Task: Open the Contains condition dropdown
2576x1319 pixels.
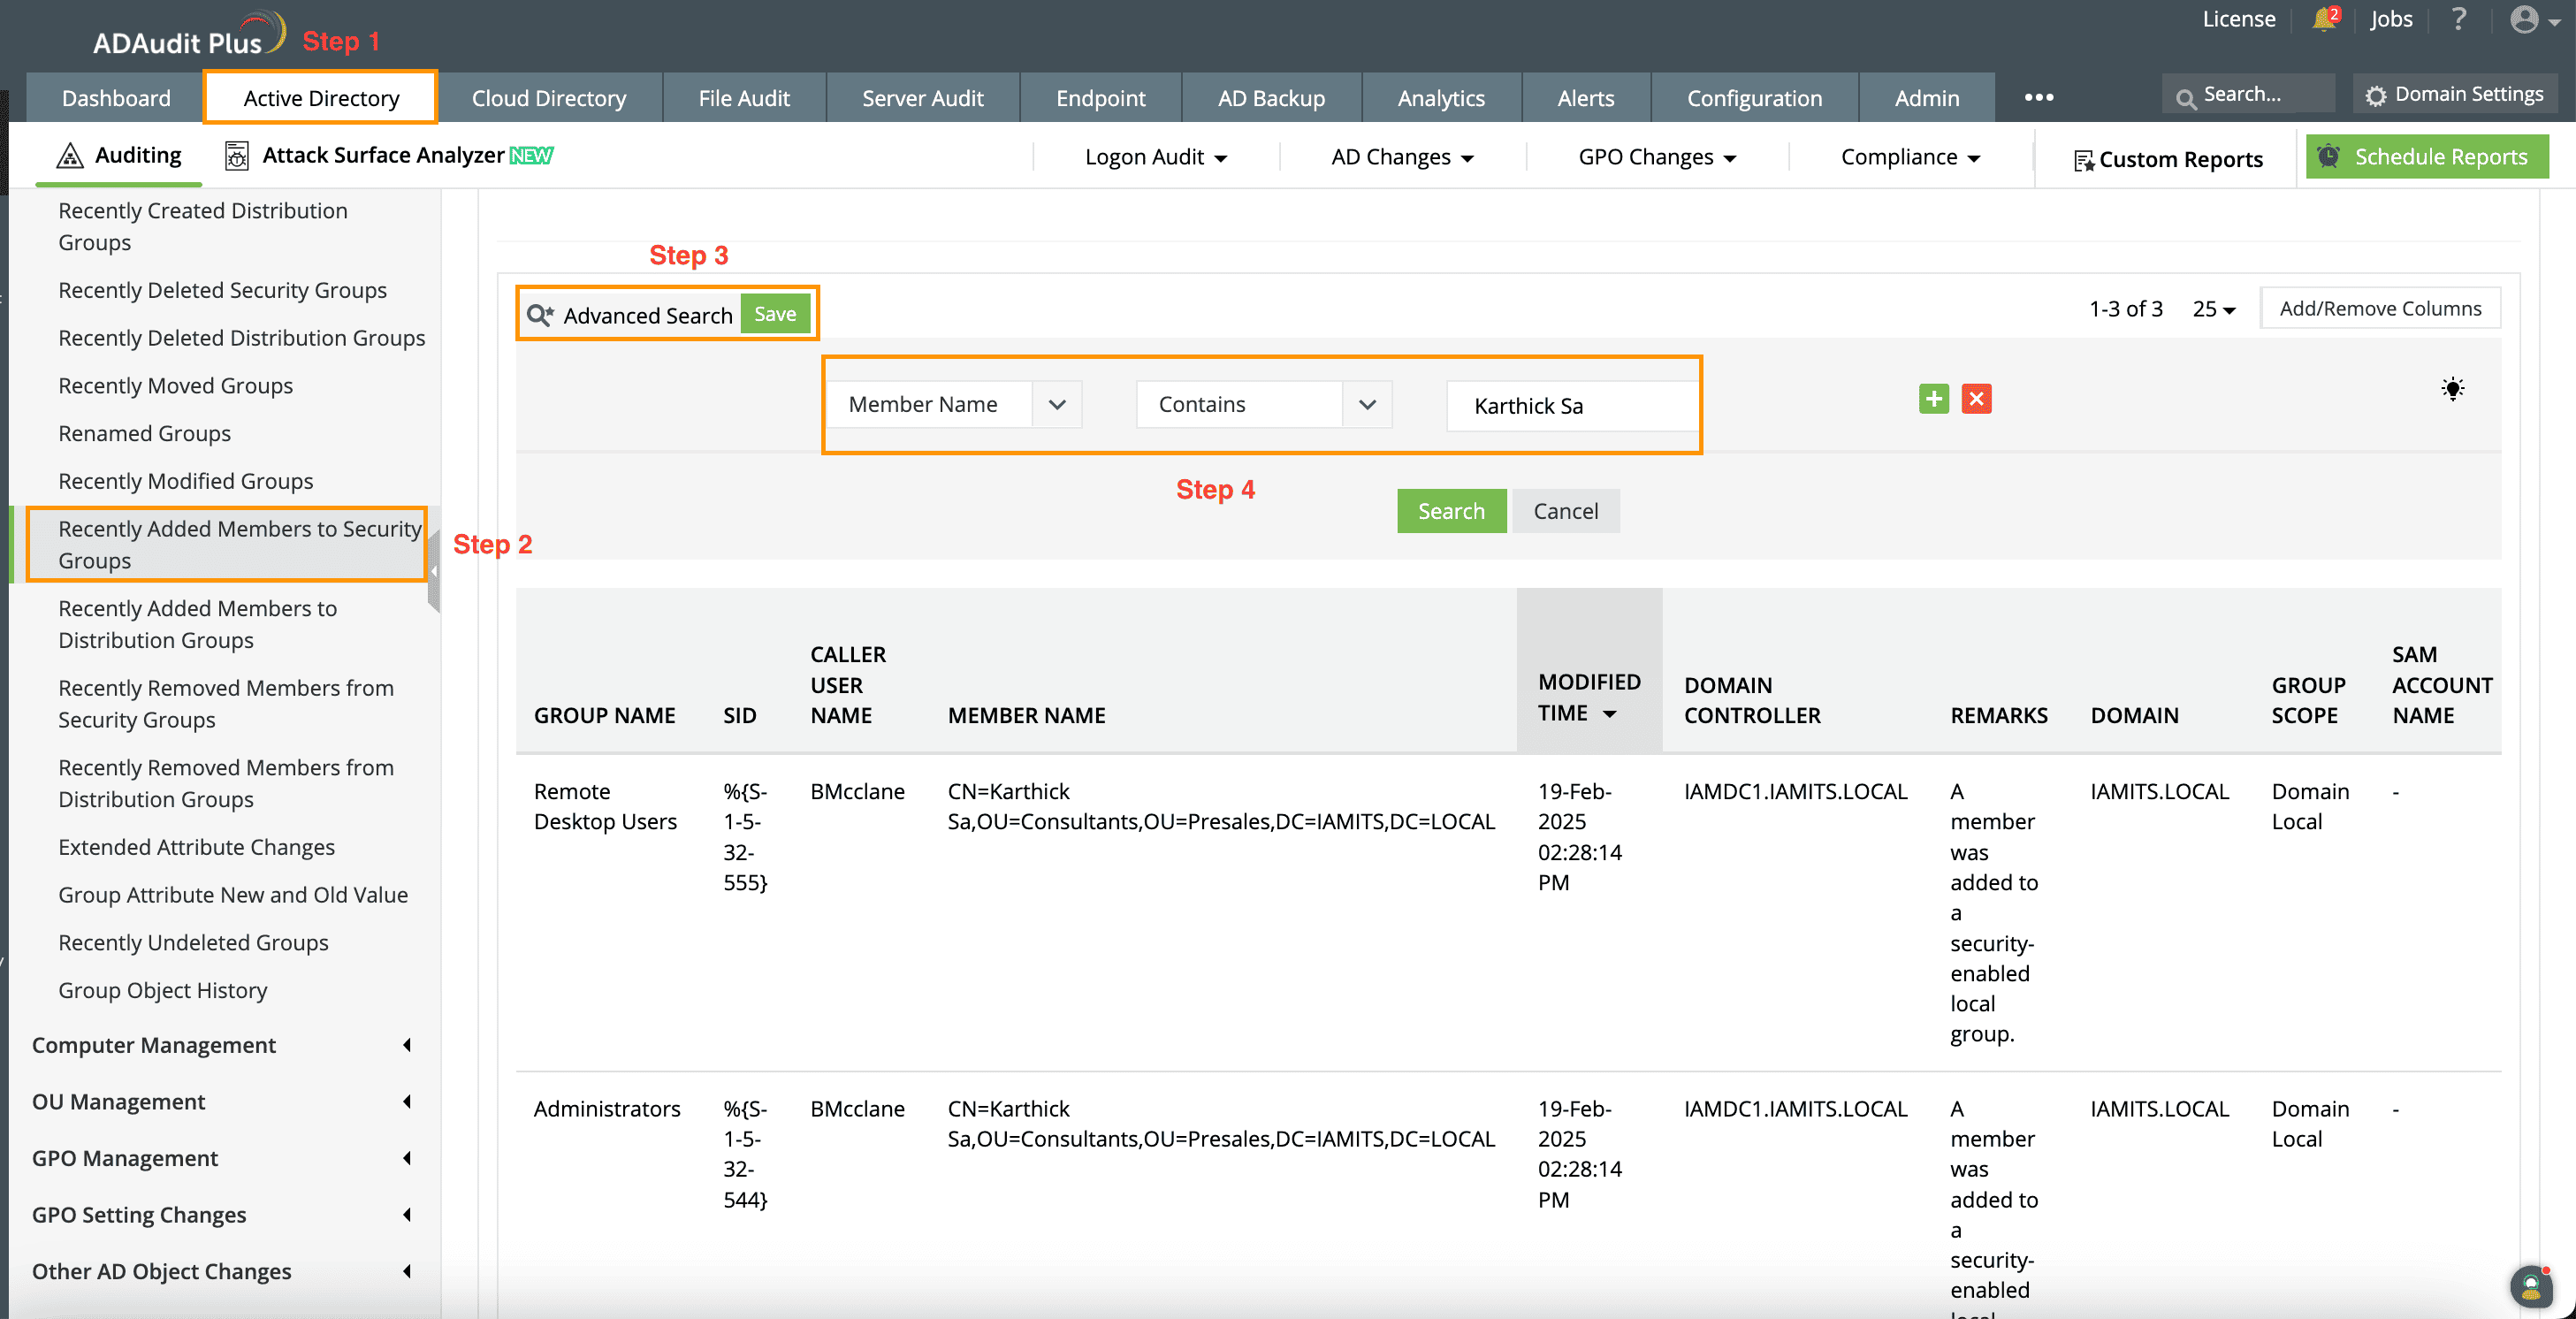Action: (x=1366, y=405)
